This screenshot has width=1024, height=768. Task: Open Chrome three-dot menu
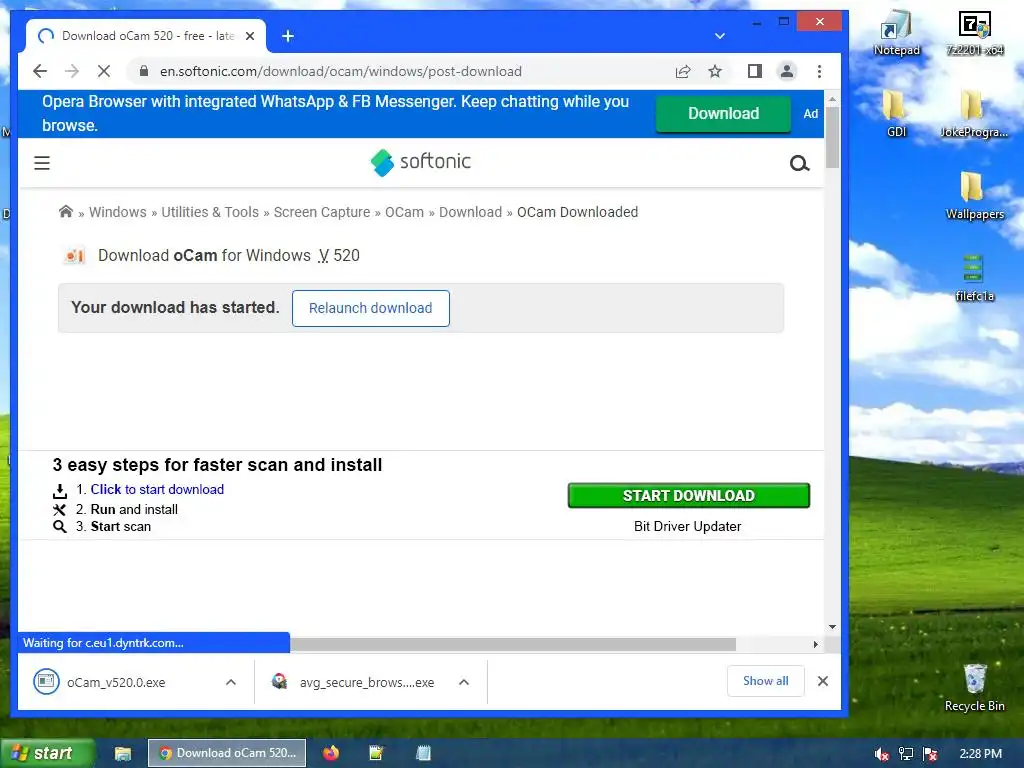tap(819, 71)
